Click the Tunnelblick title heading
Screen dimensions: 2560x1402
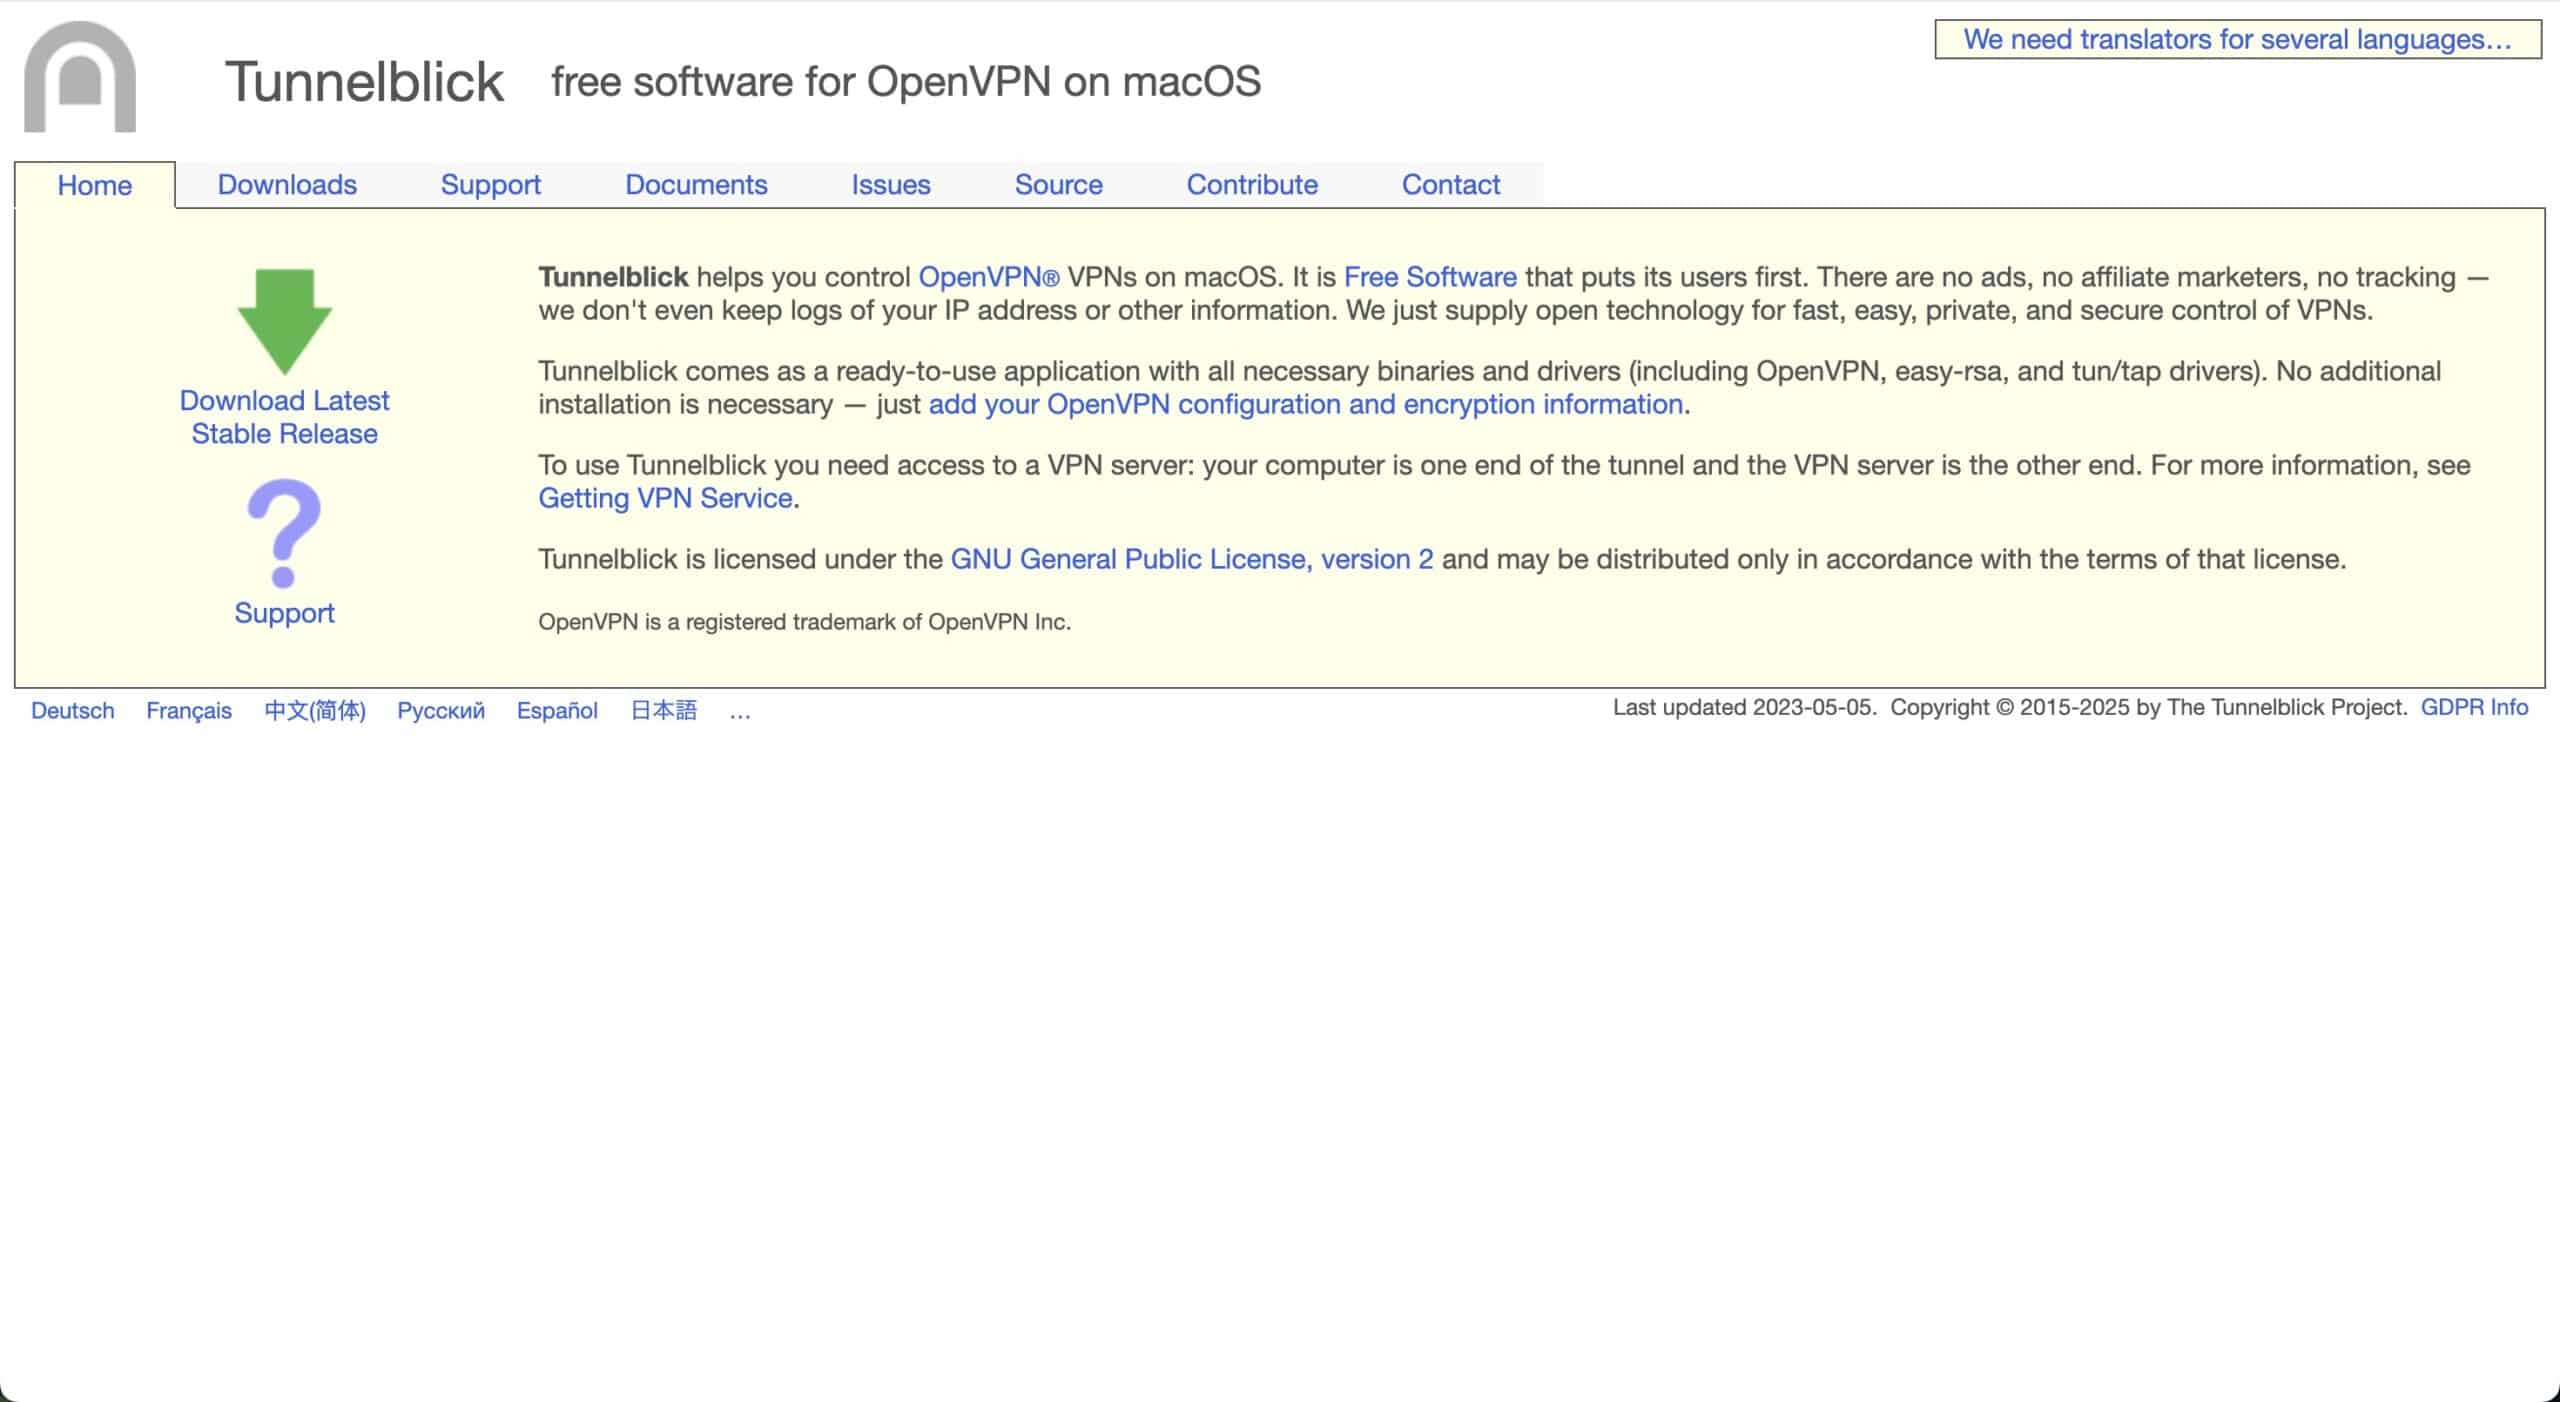click(364, 82)
